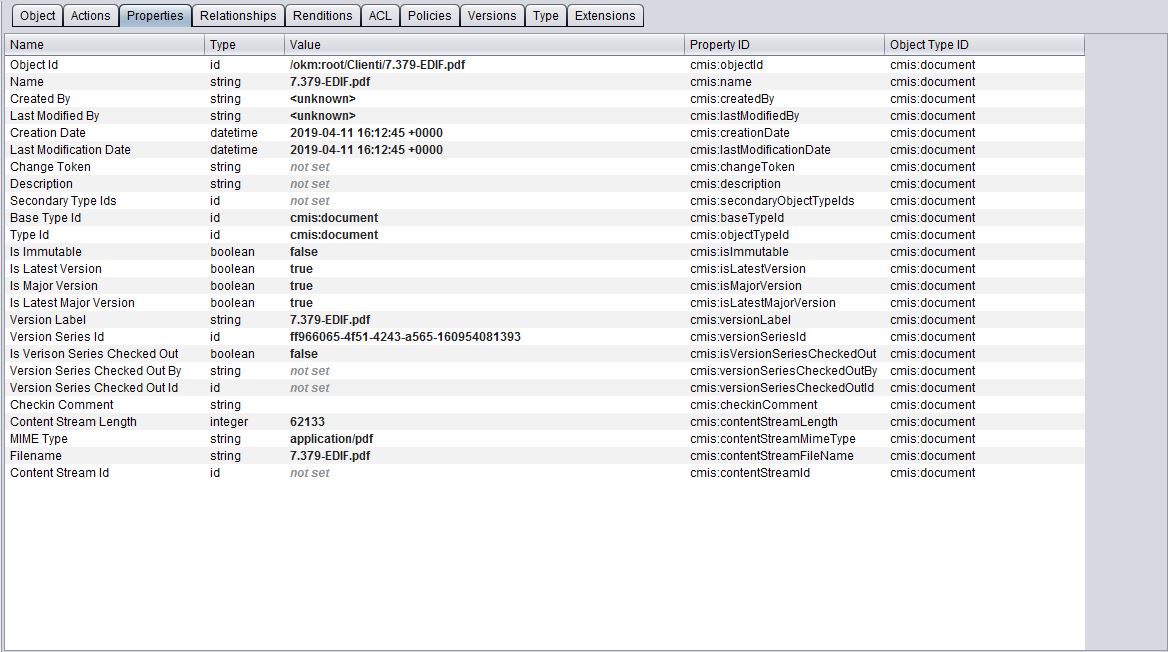Open the Renditions tab
Viewport: 1168px width, 652px height.
pos(324,16)
